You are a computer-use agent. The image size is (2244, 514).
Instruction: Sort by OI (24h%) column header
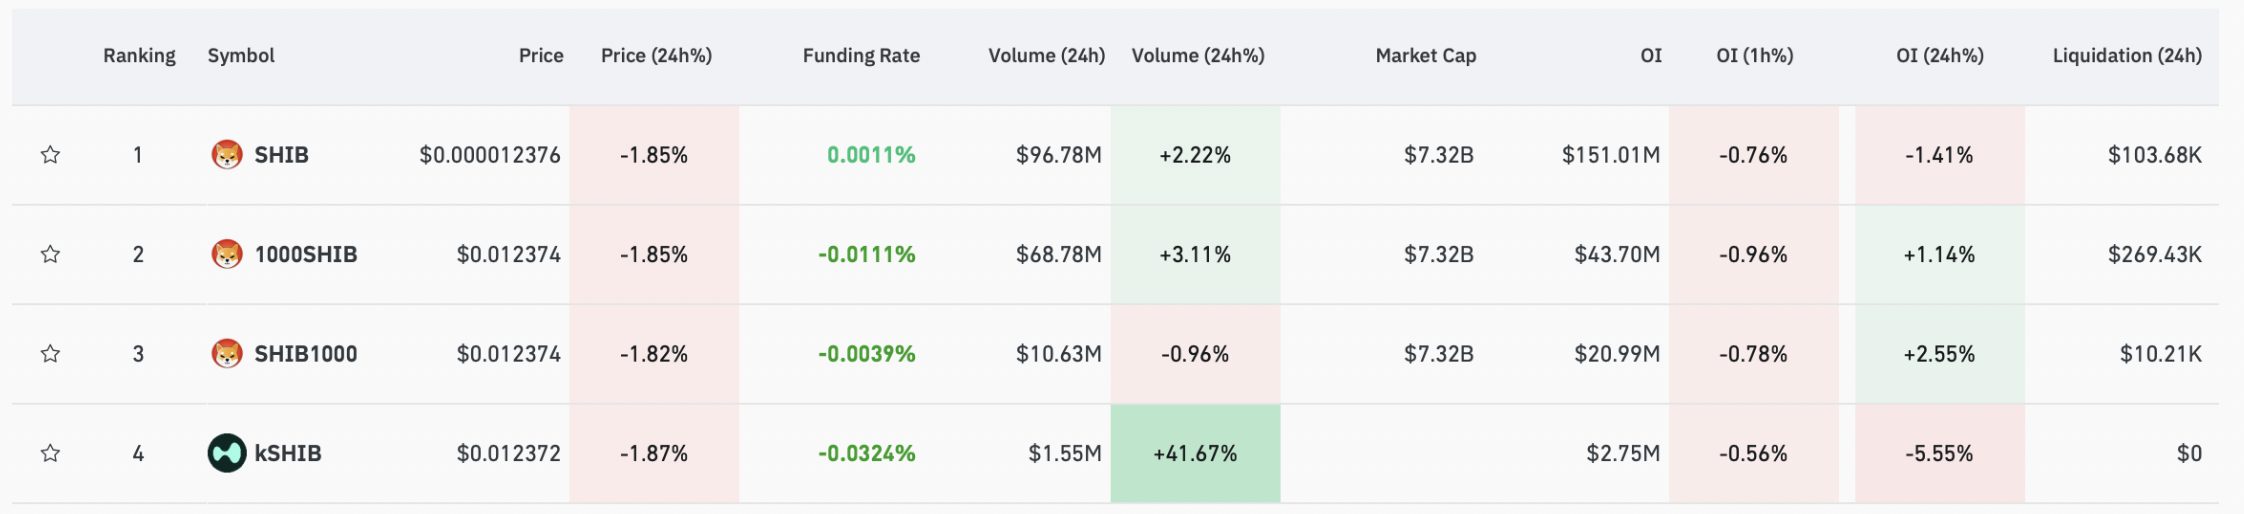pyautogui.click(x=1940, y=56)
